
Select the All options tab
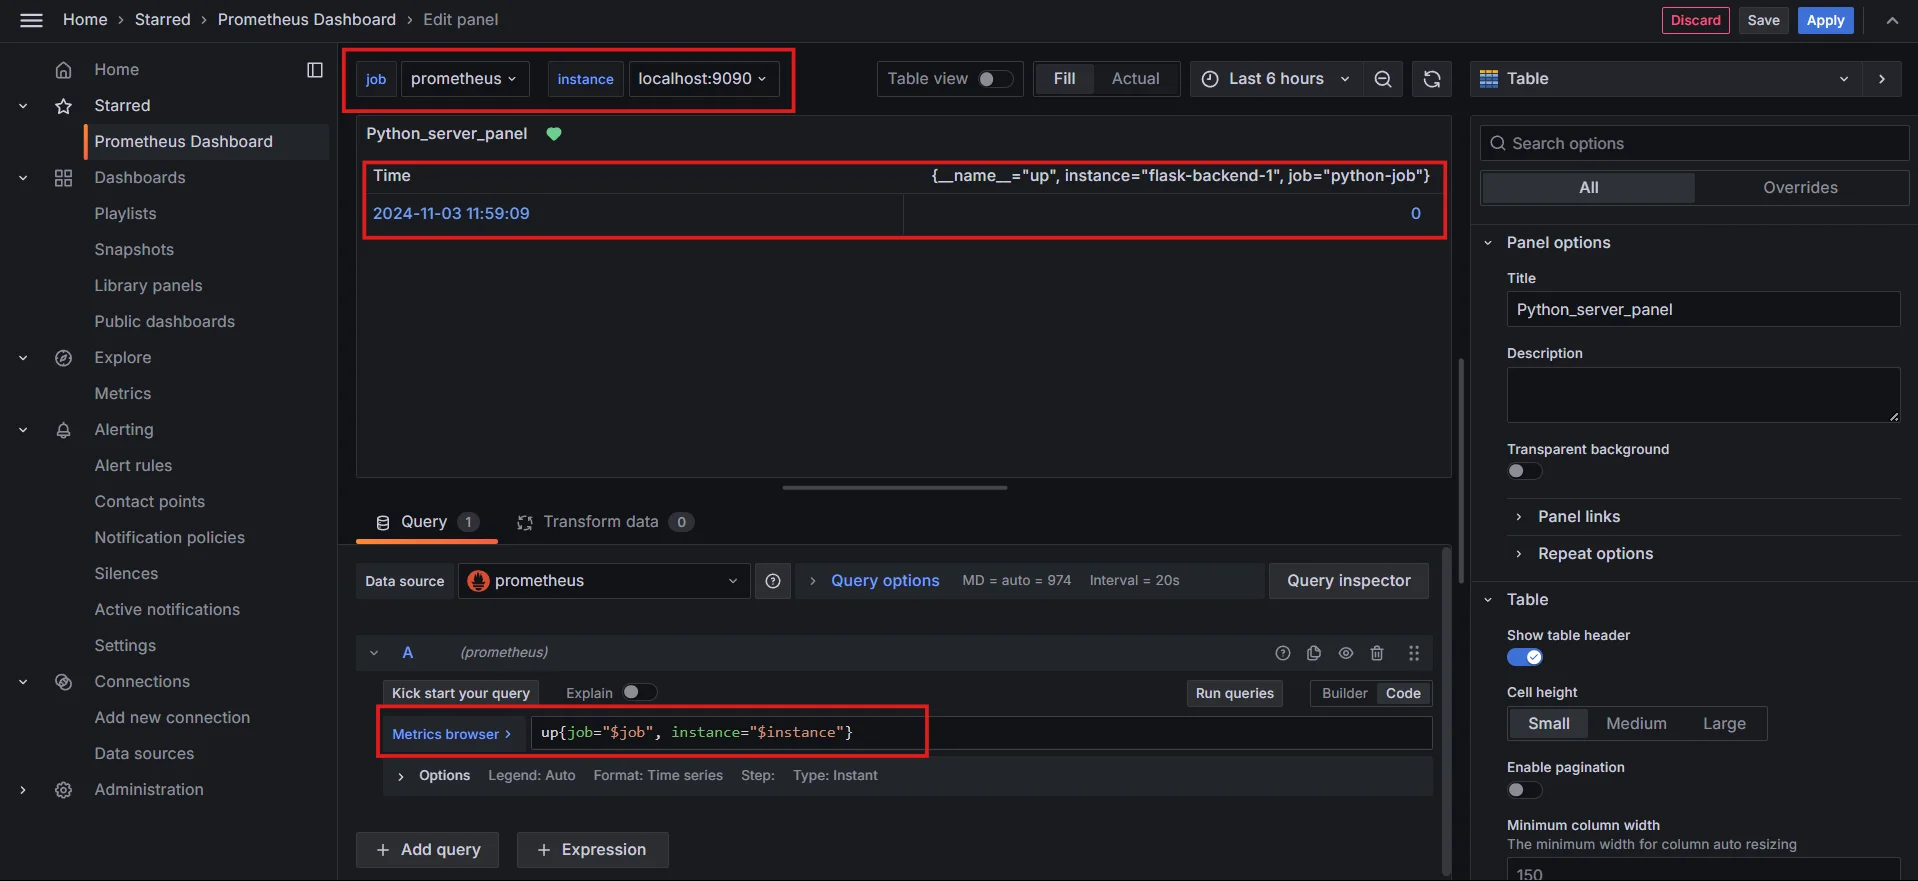click(x=1588, y=188)
